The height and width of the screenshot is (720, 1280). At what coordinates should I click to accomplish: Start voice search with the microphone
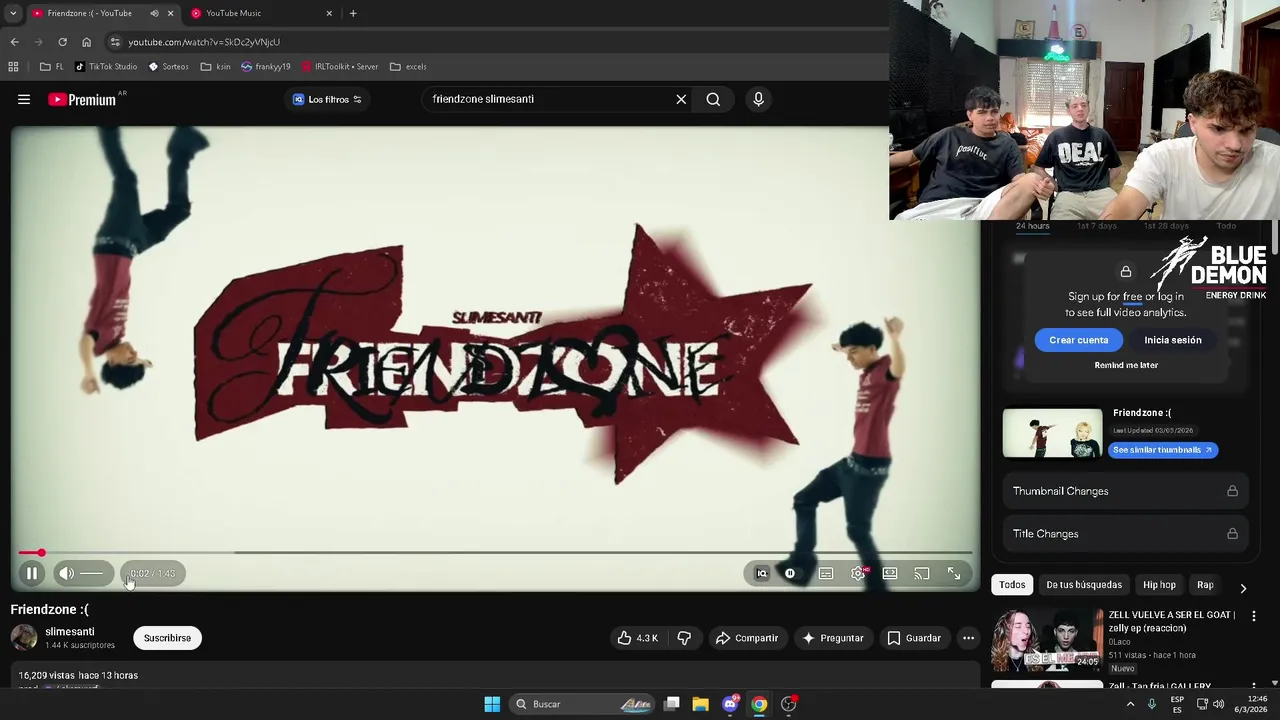758,99
